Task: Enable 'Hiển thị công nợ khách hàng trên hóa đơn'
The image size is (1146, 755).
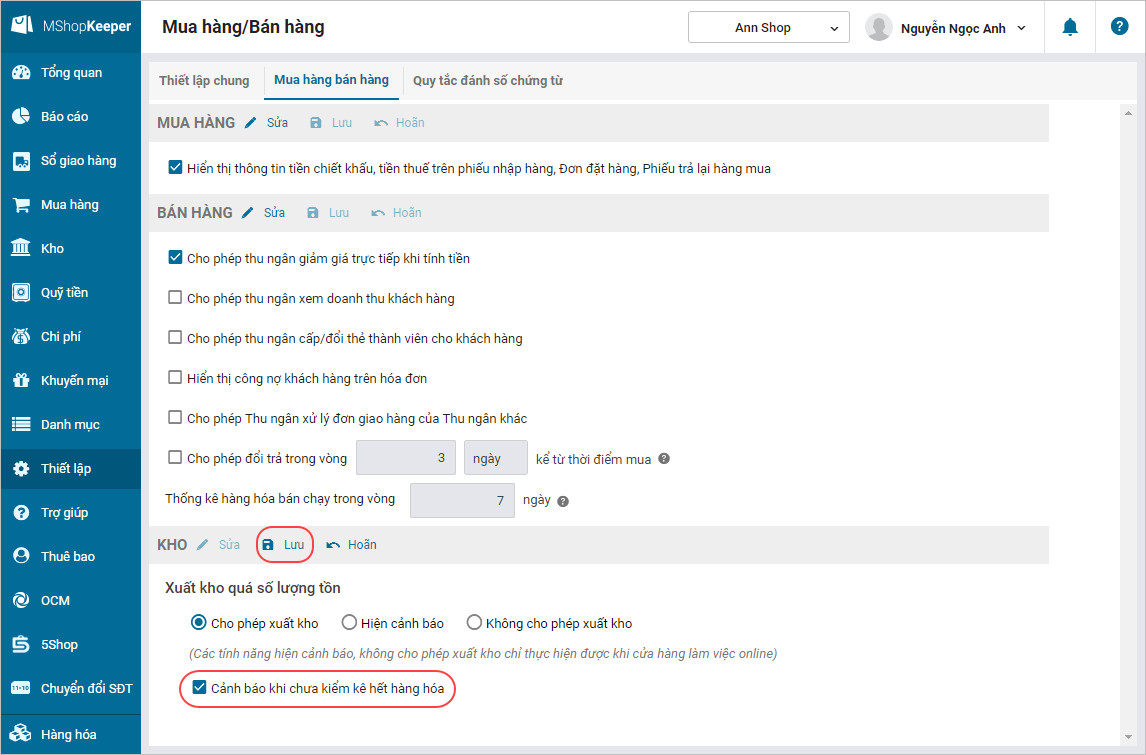Action: click(175, 377)
